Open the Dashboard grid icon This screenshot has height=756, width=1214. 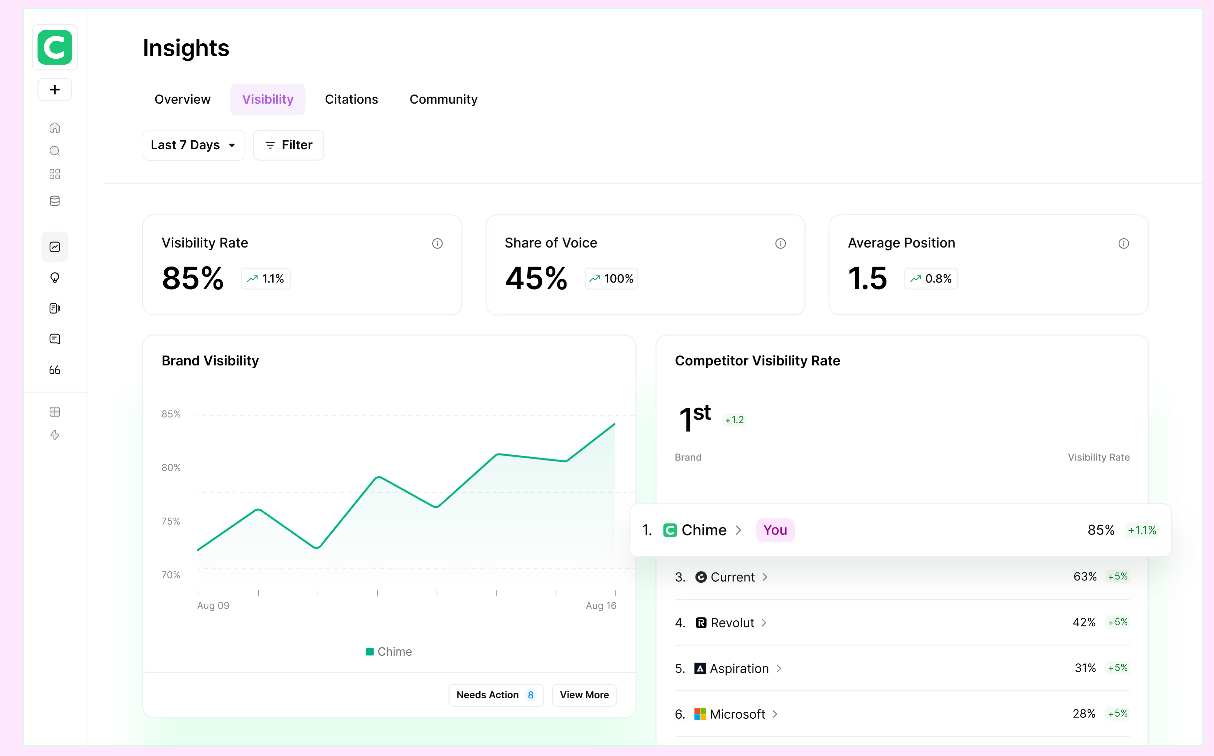point(55,173)
